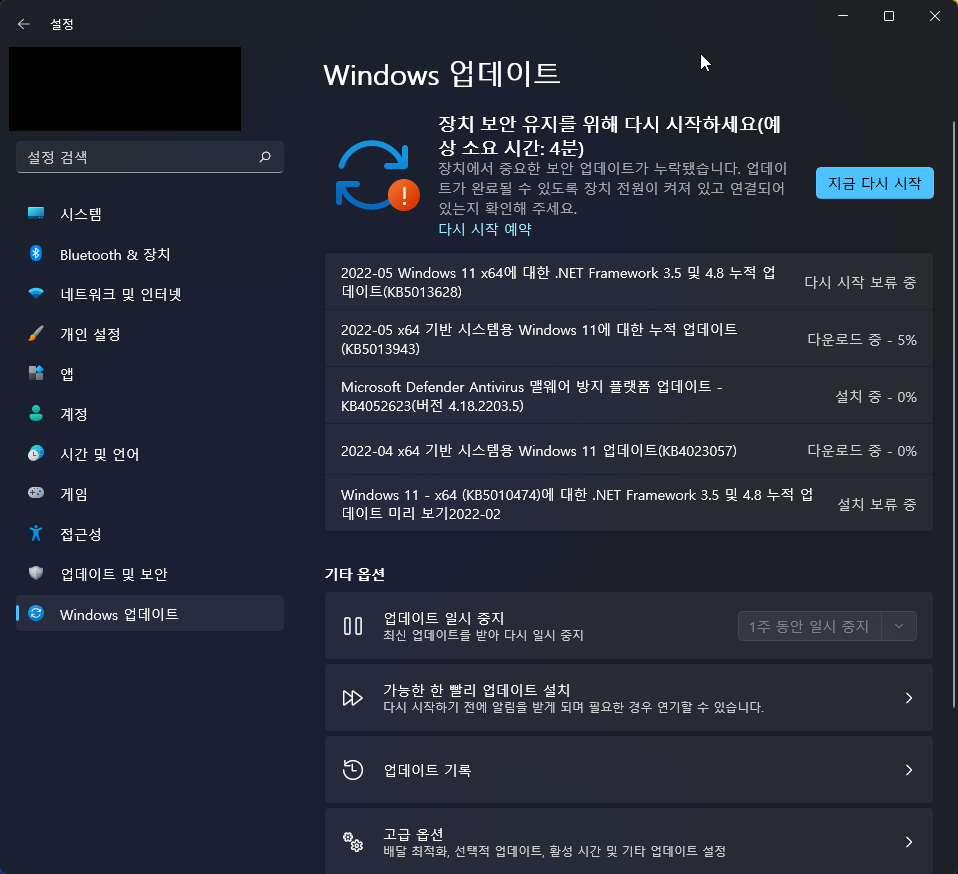Screen dimensions: 958x874
Task: Open 시간 및 언어 category label
Action: tap(100, 454)
